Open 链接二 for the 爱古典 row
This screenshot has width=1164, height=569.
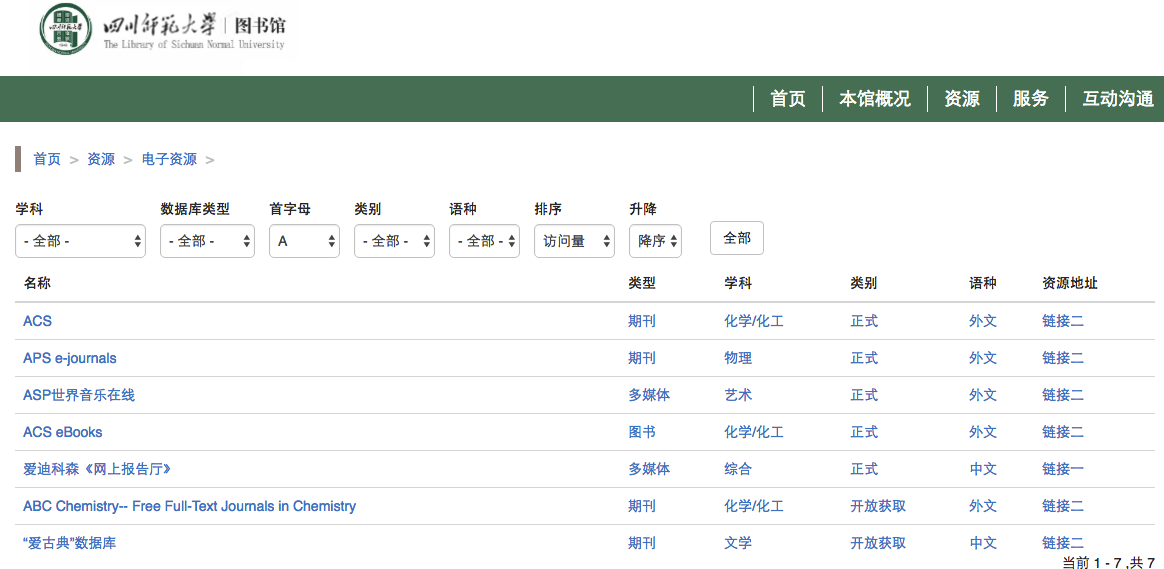1063,543
